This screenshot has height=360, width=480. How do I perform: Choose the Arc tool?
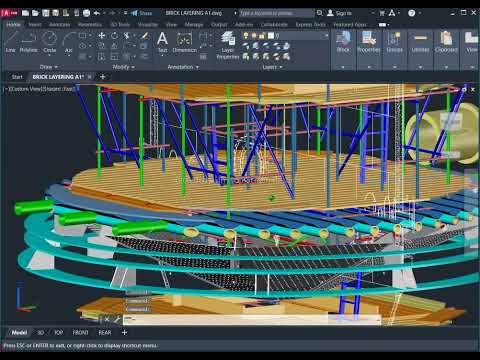(69, 42)
